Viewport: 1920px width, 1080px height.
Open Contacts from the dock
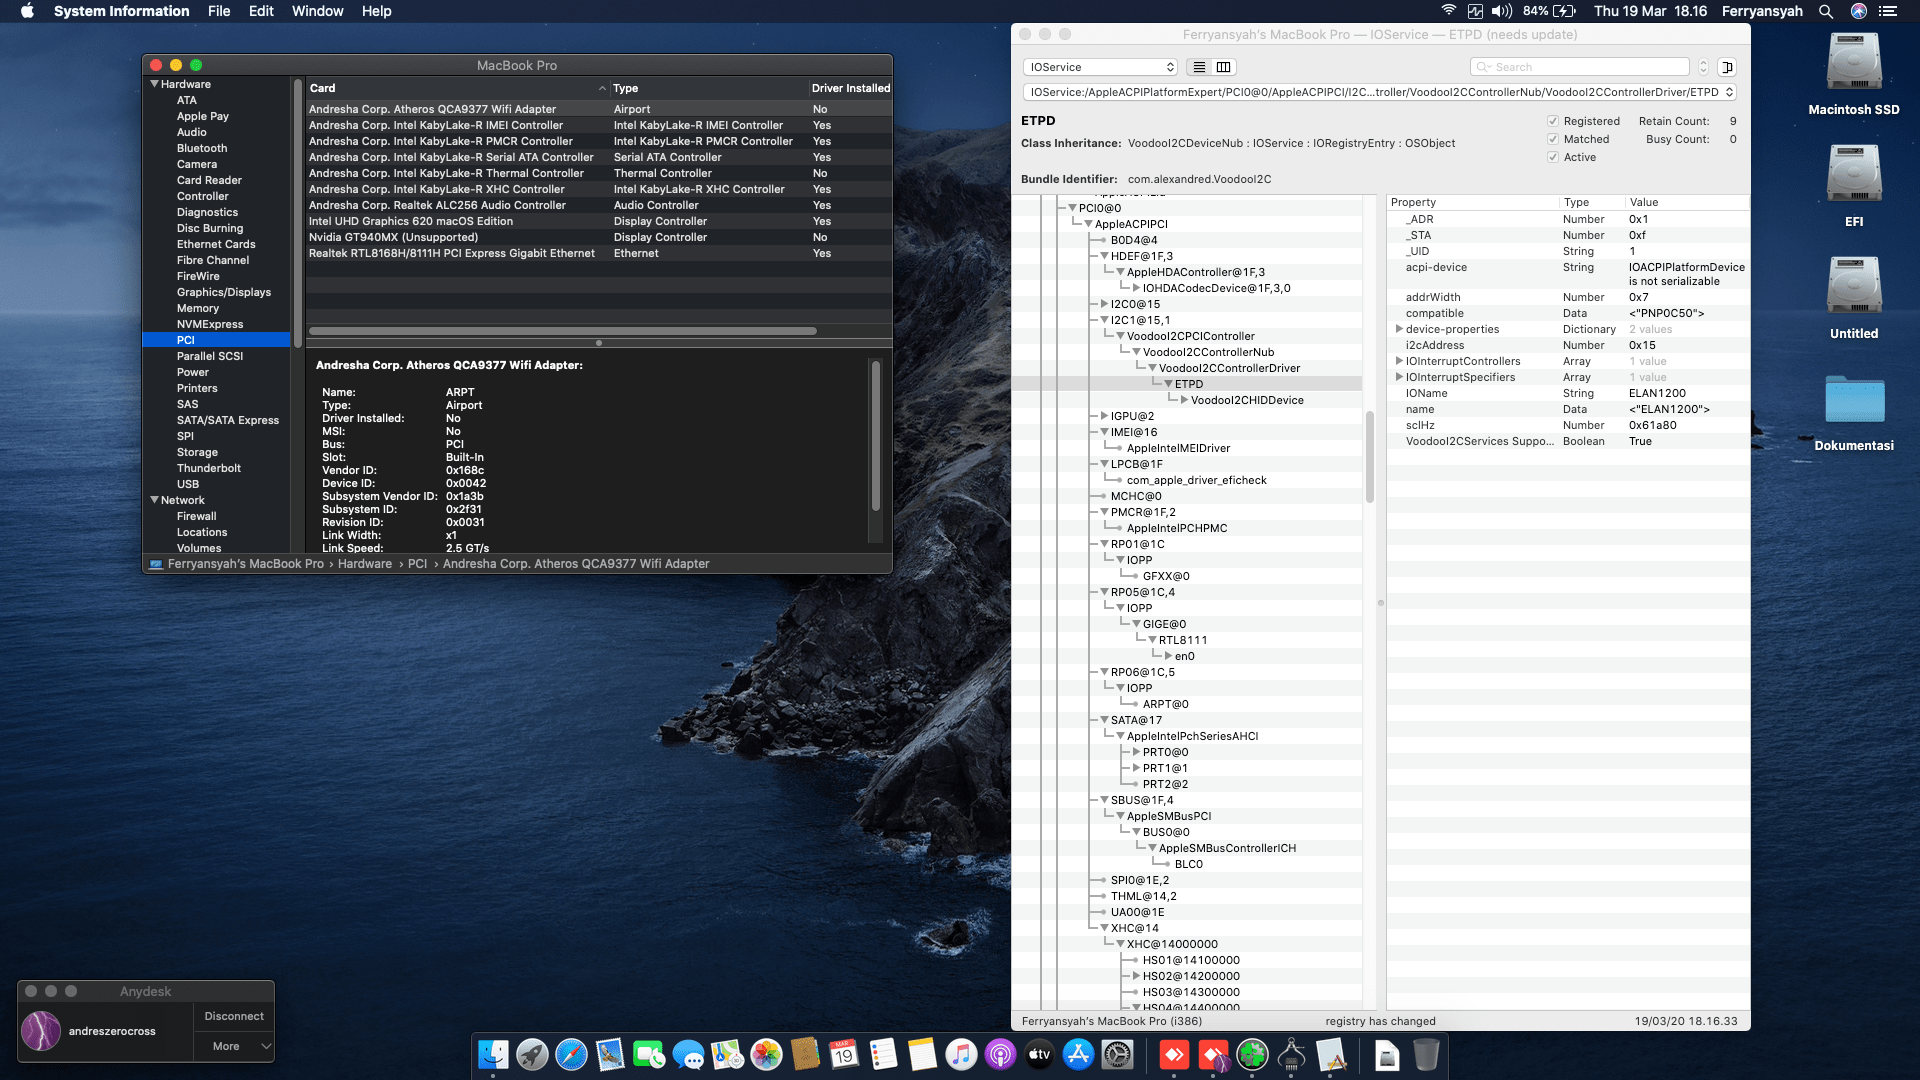pyautogui.click(x=805, y=1054)
